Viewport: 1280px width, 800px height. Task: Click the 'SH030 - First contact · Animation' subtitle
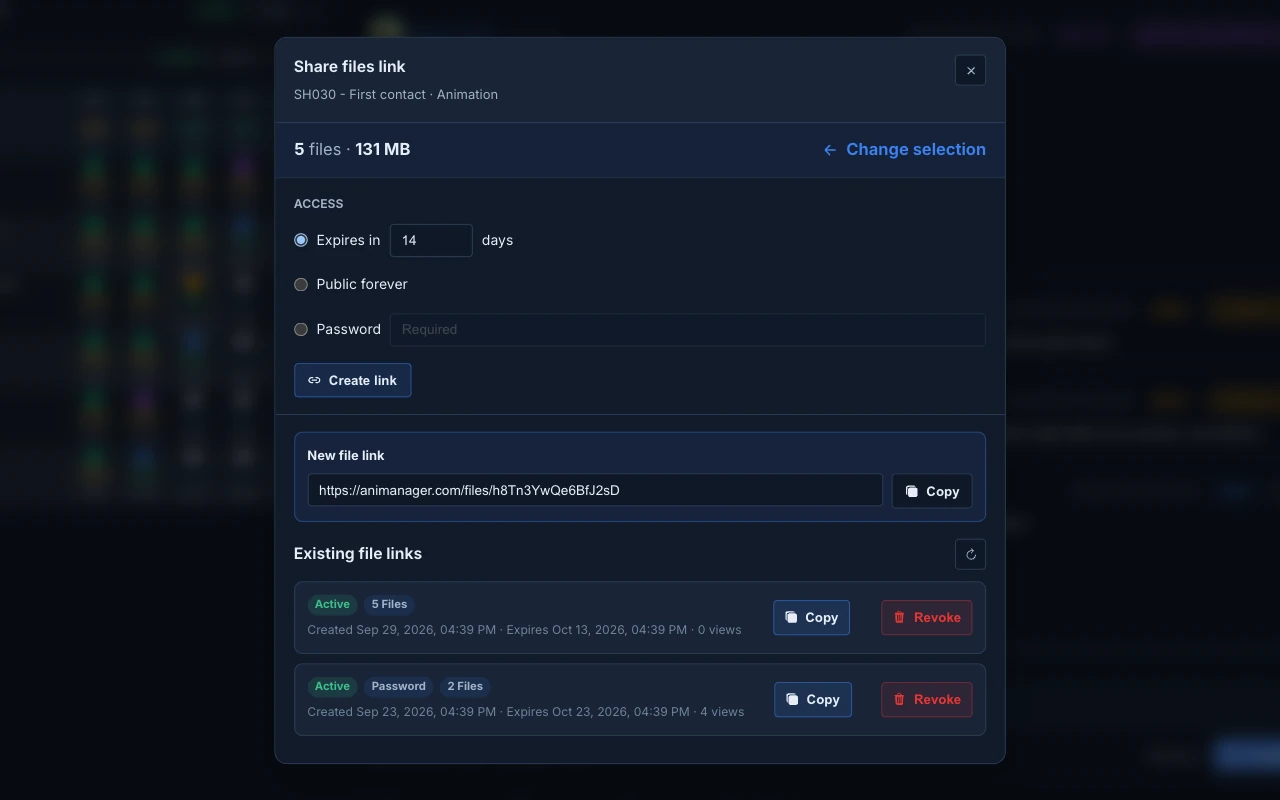(396, 94)
